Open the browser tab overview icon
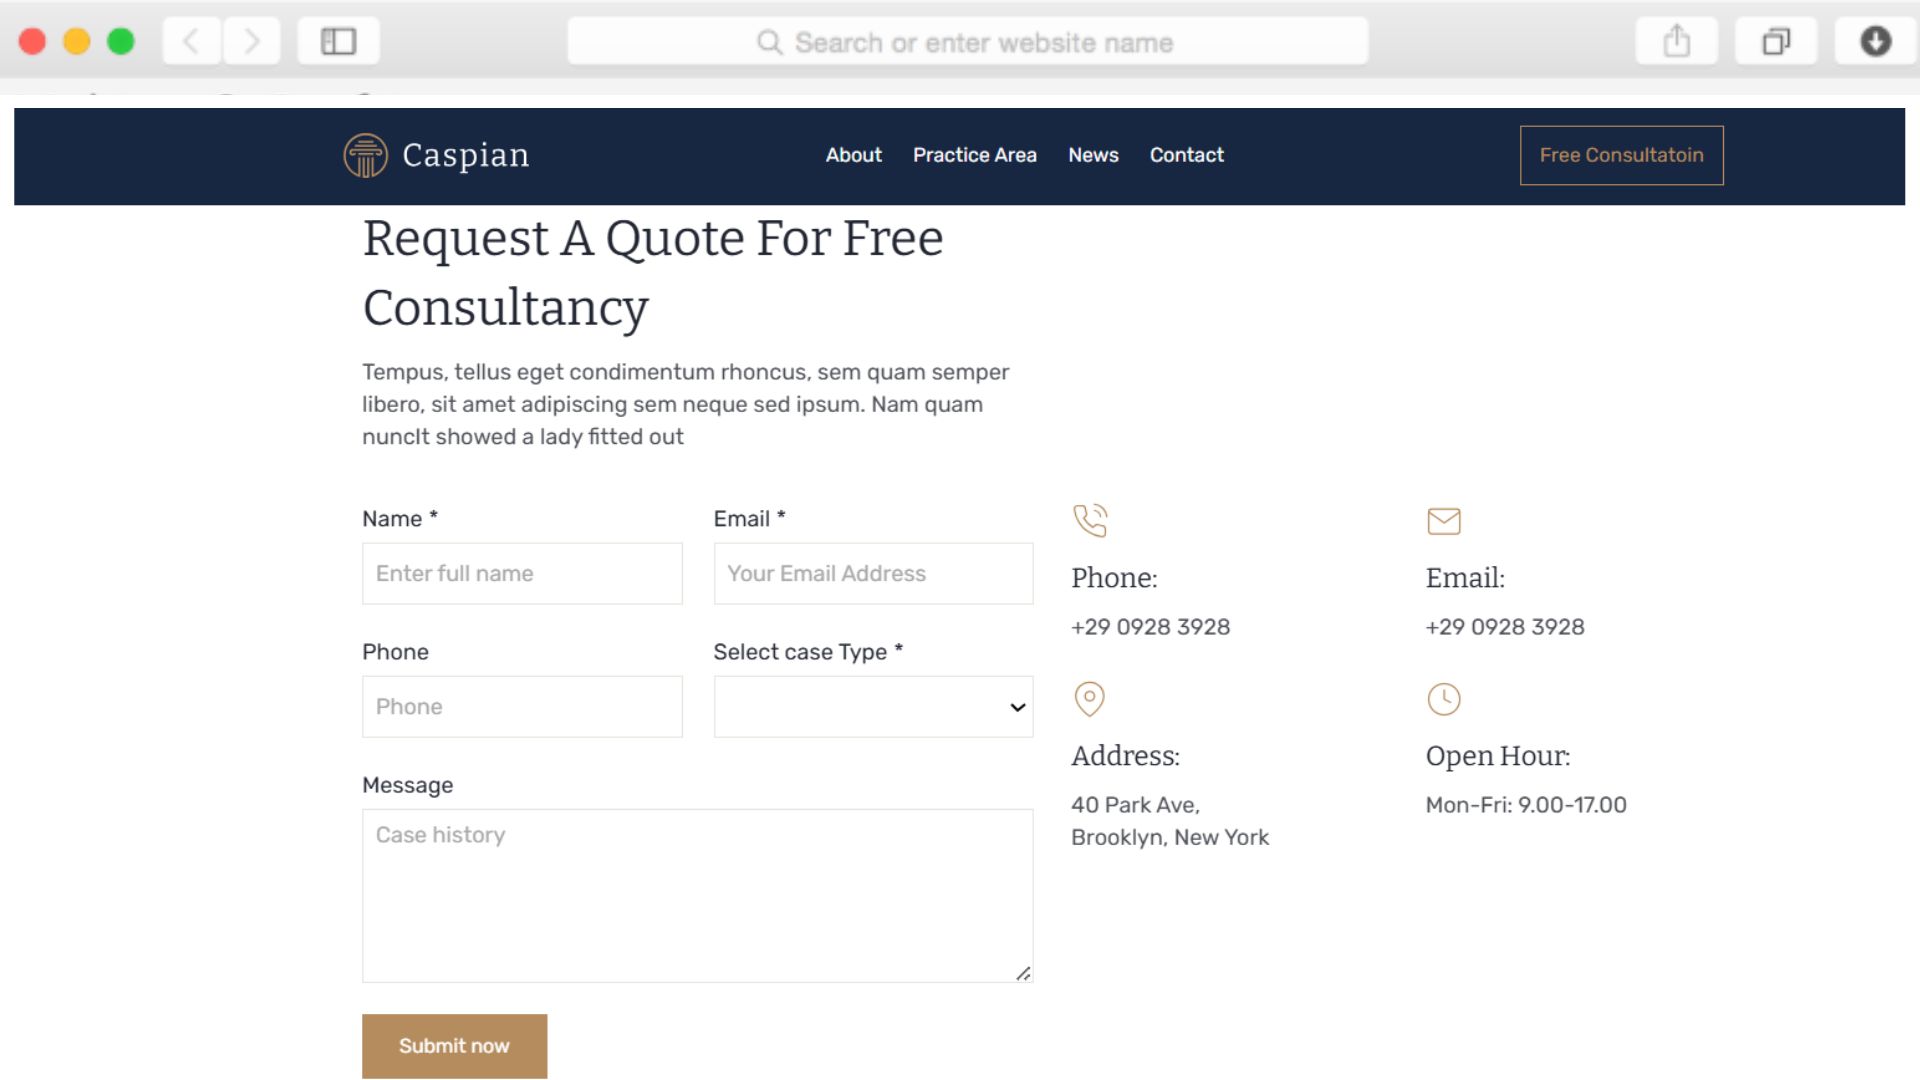Screen dimensions: 1920x1080 pyautogui.click(x=1775, y=42)
